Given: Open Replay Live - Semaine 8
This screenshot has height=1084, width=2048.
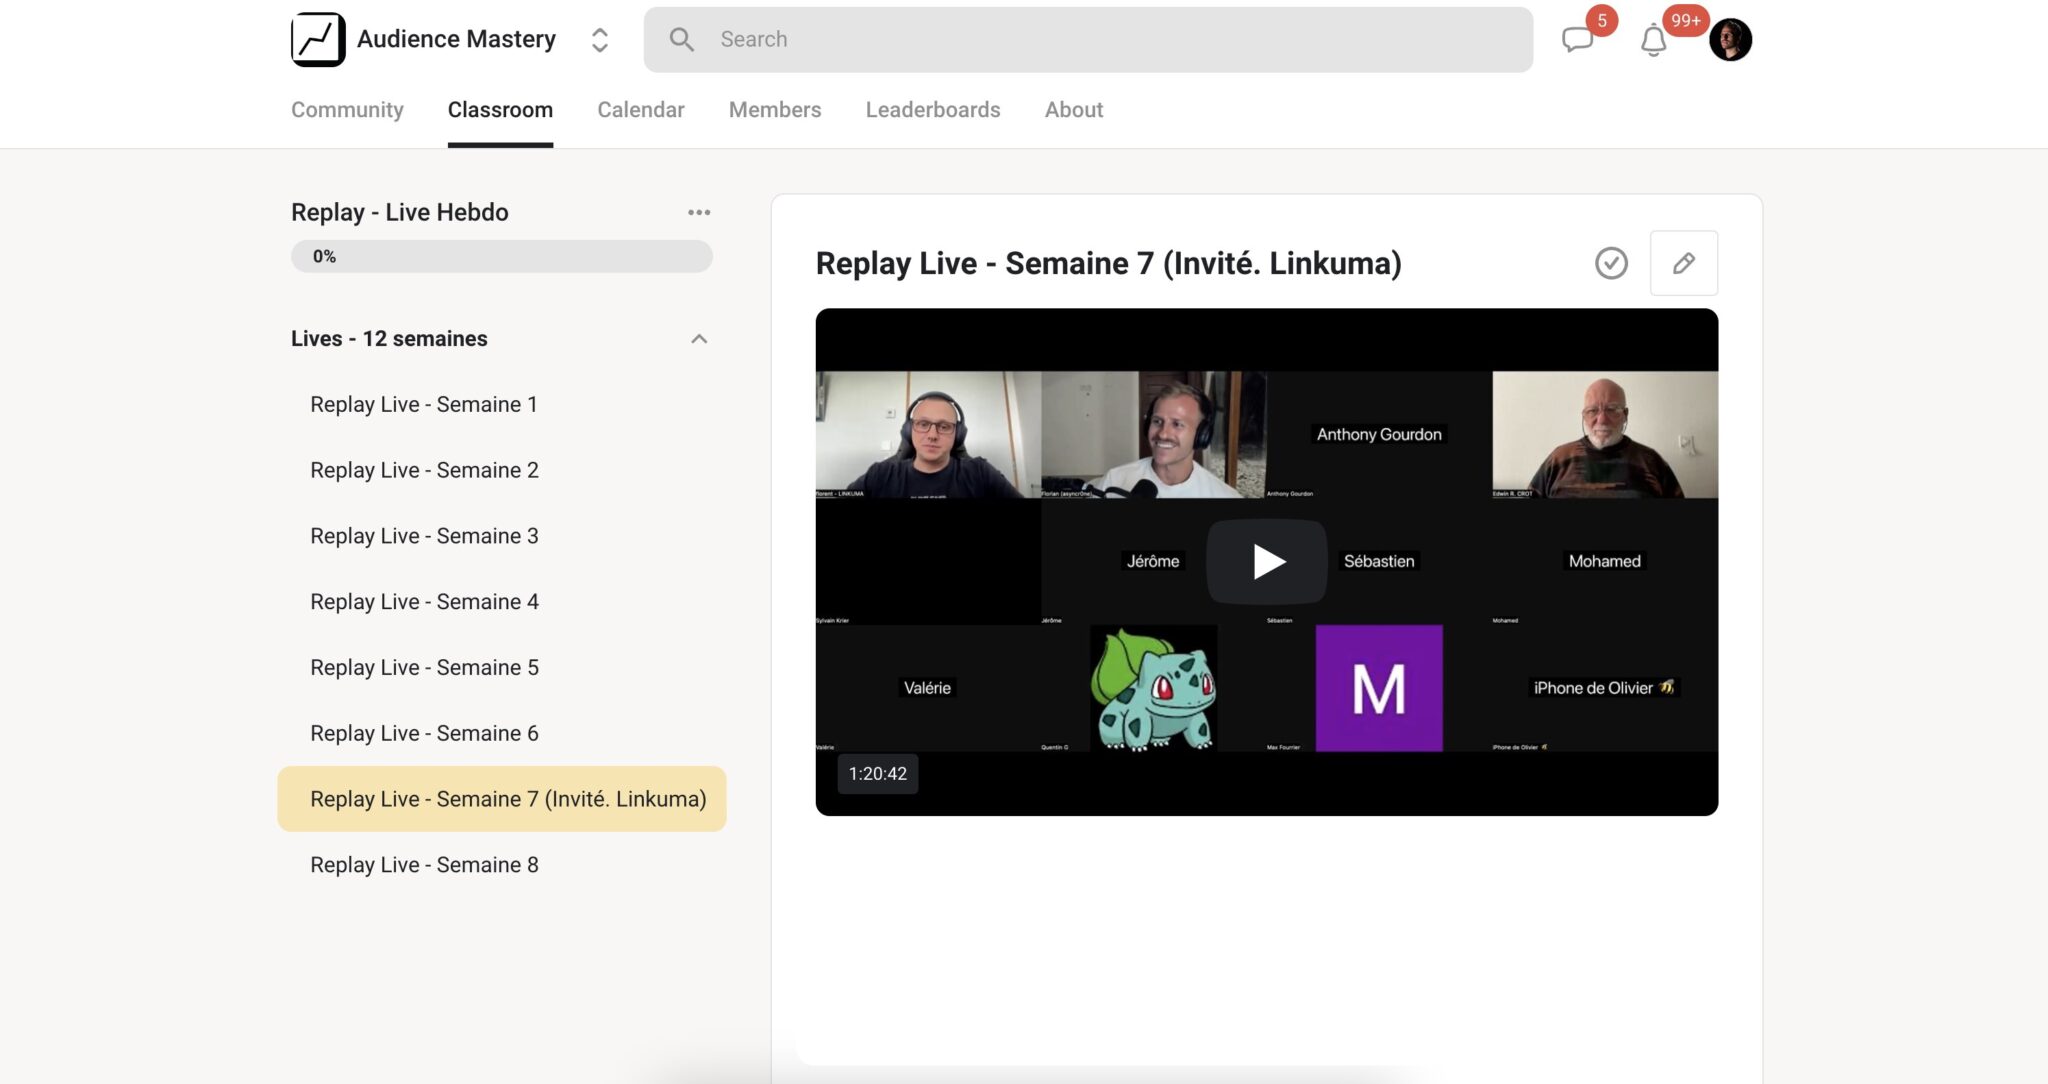Looking at the screenshot, I should click(x=502, y=865).
